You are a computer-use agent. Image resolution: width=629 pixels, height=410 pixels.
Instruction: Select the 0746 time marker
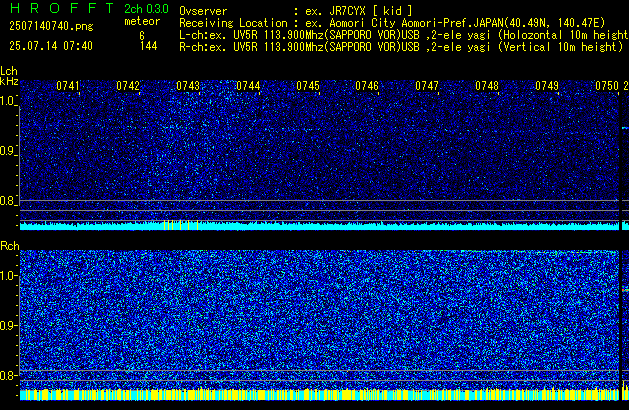coord(367,86)
